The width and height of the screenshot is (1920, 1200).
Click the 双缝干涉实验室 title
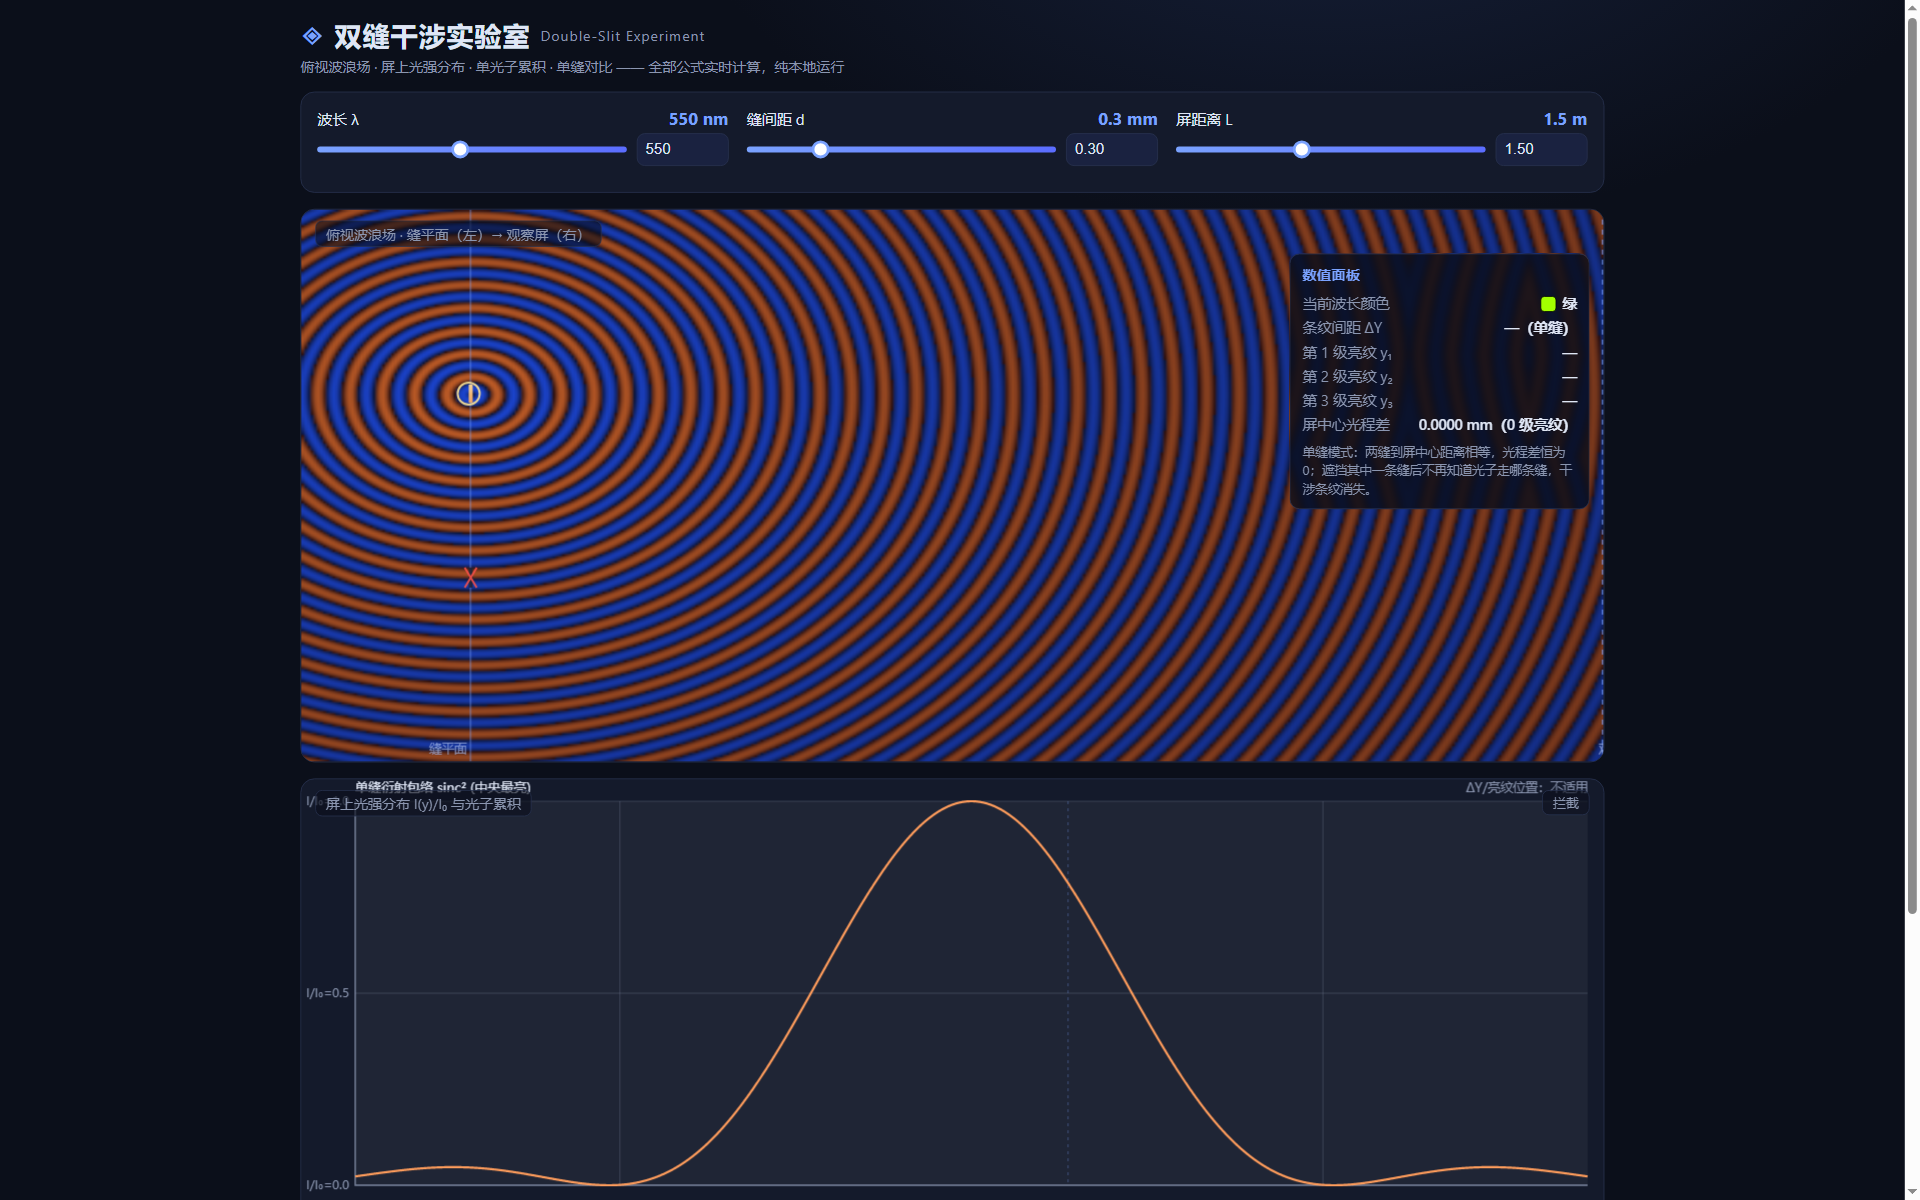click(431, 37)
